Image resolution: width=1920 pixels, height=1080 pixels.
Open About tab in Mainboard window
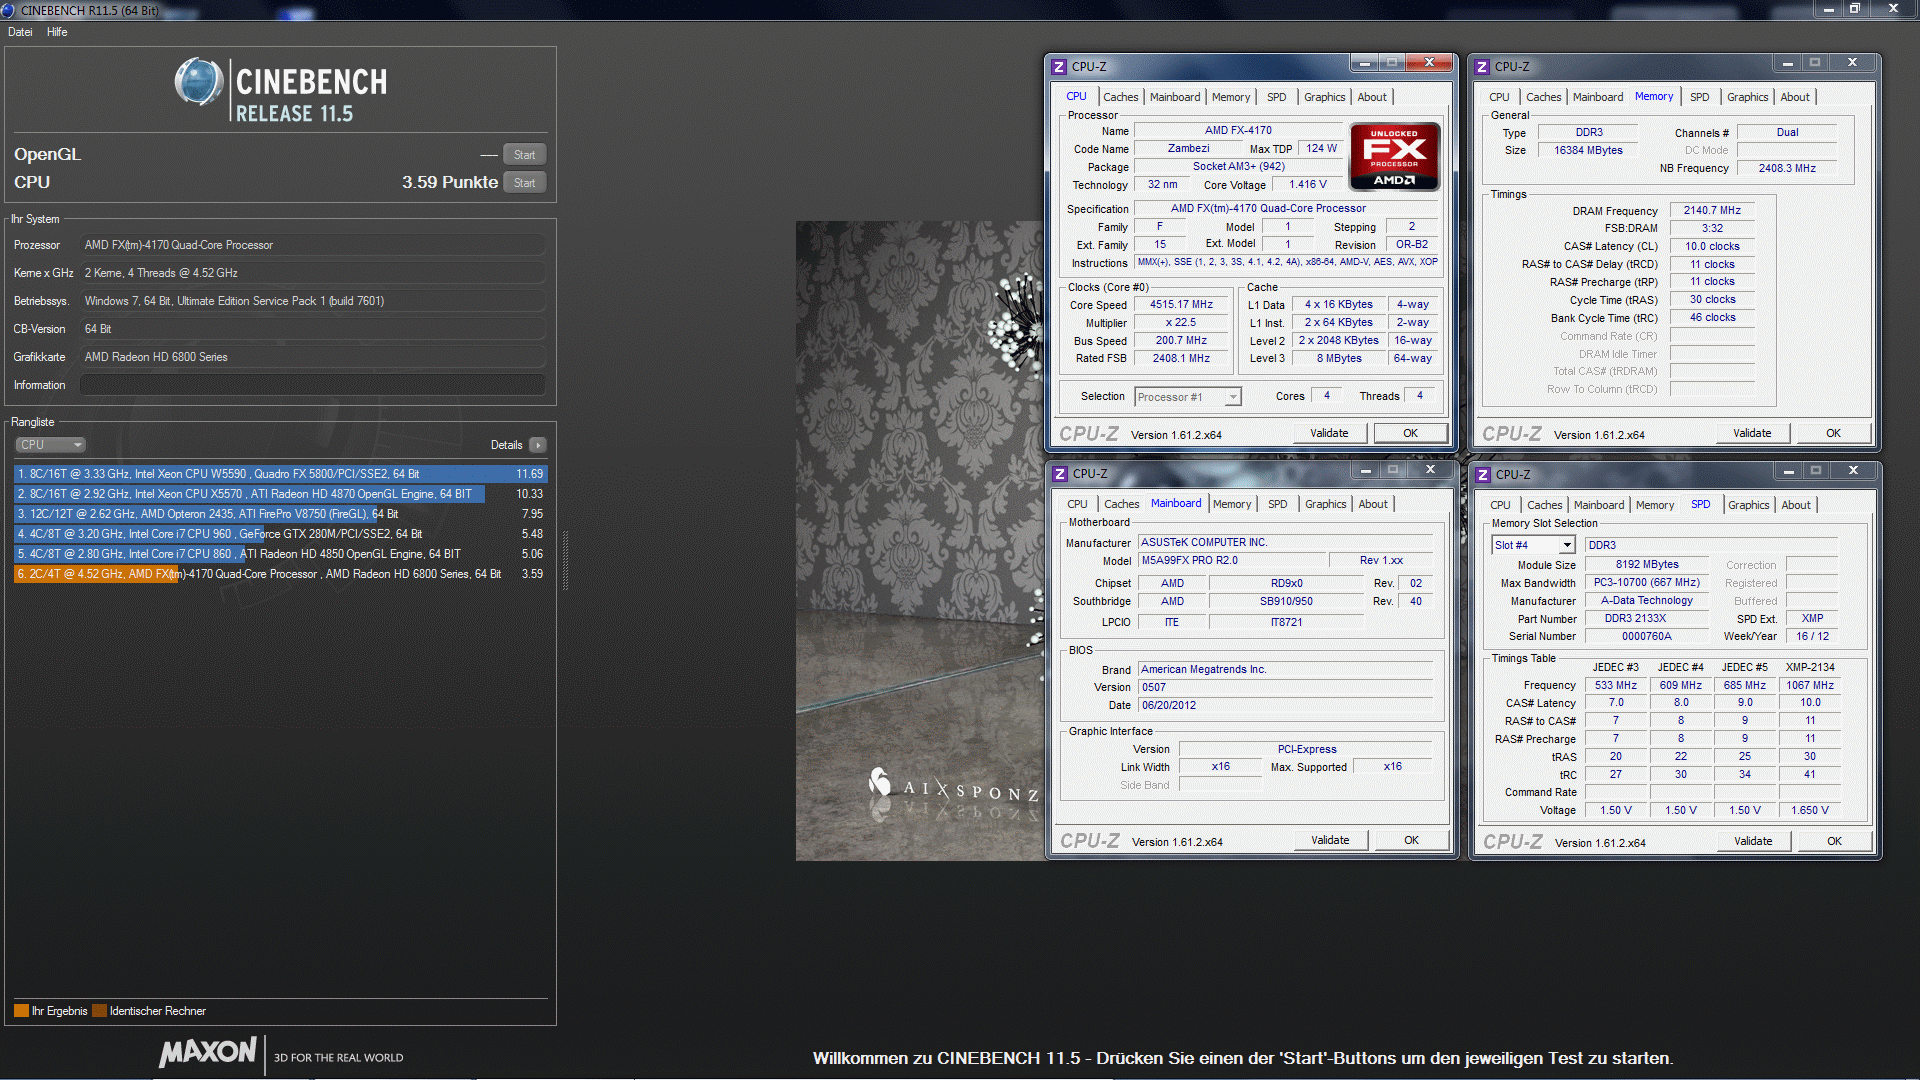click(1373, 504)
